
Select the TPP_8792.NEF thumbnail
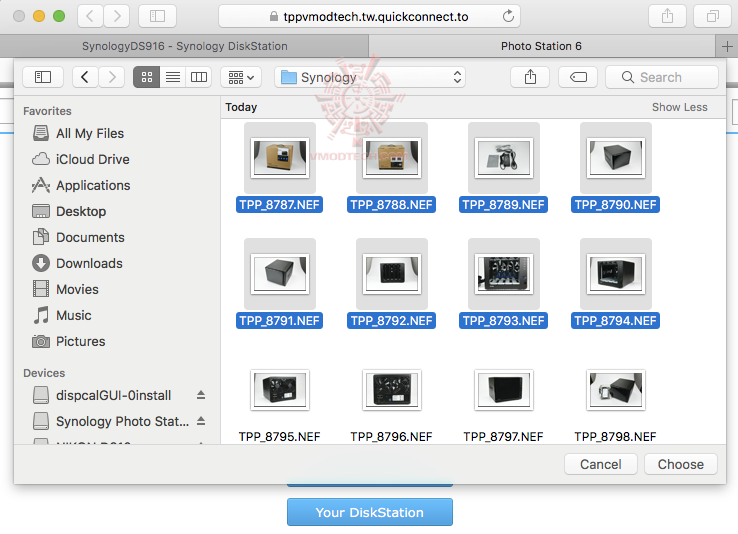pyautogui.click(x=392, y=274)
